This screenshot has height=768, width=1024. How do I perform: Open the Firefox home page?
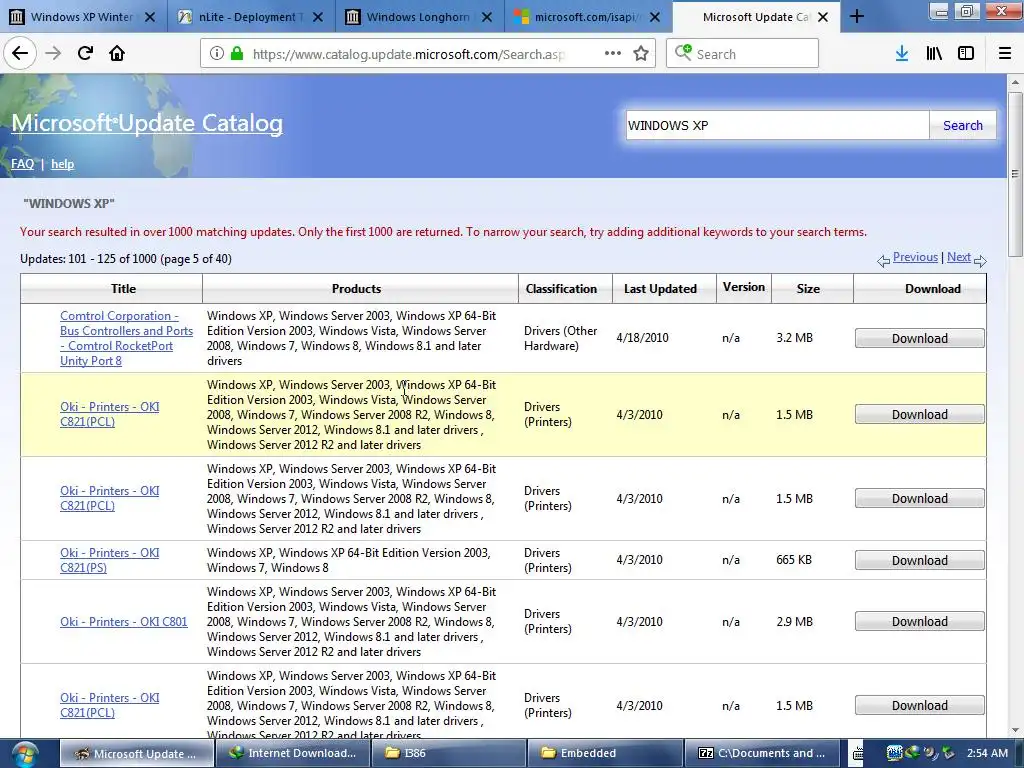[x=117, y=54]
